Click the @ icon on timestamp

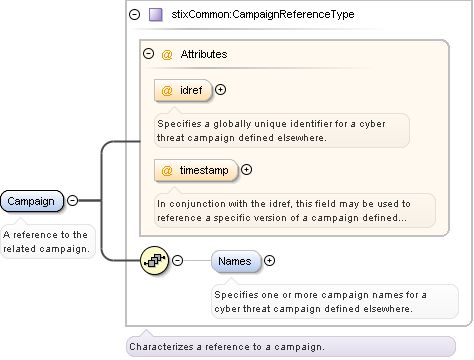pyautogui.click(x=167, y=171)
